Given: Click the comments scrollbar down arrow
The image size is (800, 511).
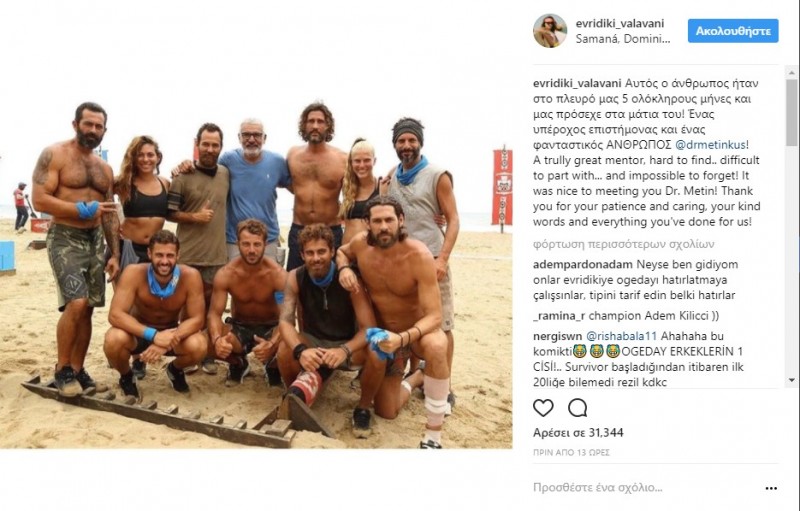Looking at the screenshot, I should tap(791, 380).
